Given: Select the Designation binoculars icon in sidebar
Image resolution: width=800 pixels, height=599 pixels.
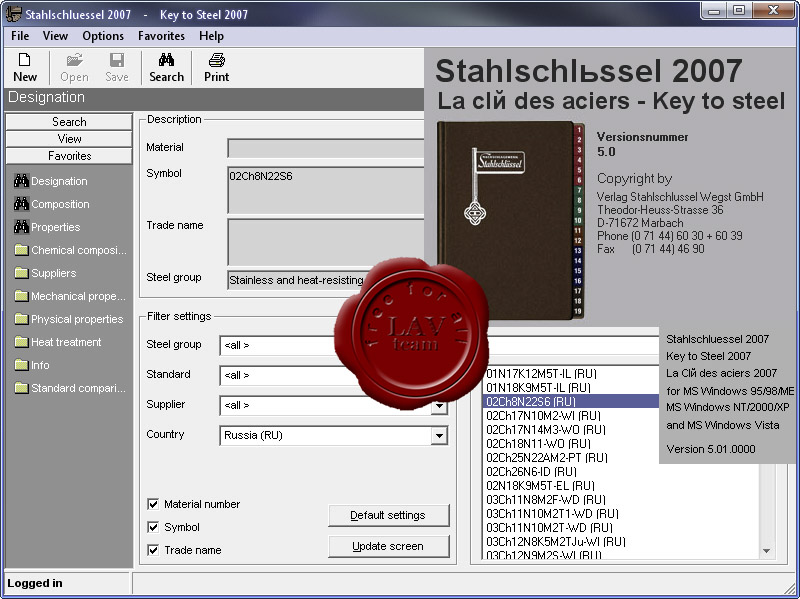Looking at the screenshot, I should point(21,181).
